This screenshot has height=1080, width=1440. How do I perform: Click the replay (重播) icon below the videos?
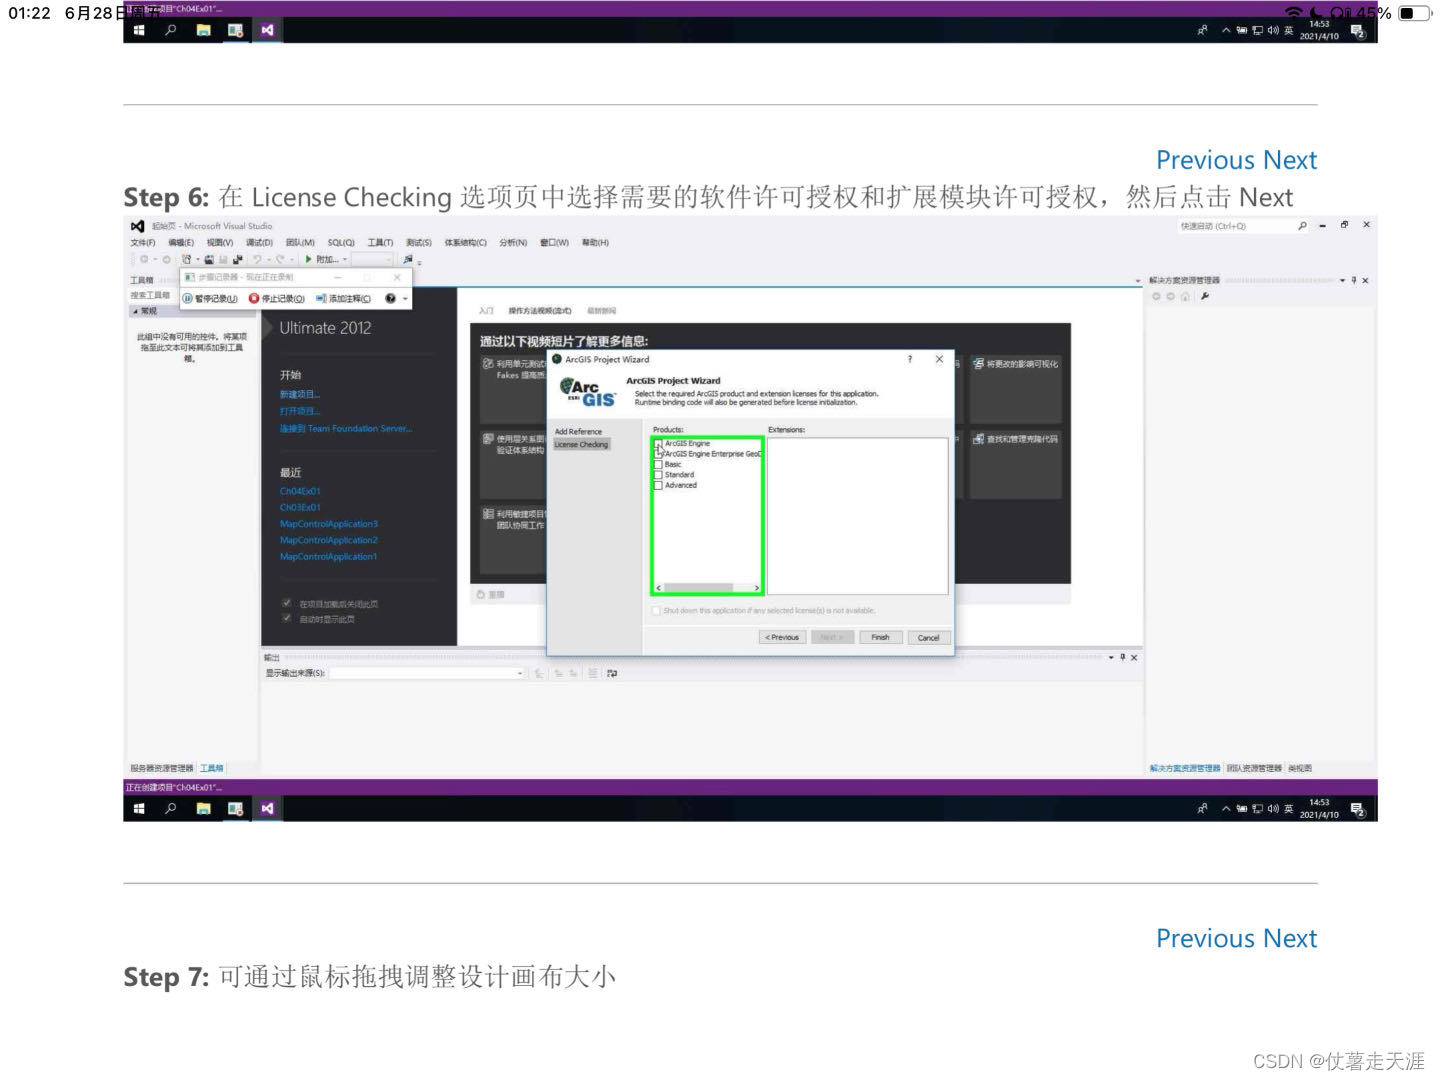coord(481,594)
